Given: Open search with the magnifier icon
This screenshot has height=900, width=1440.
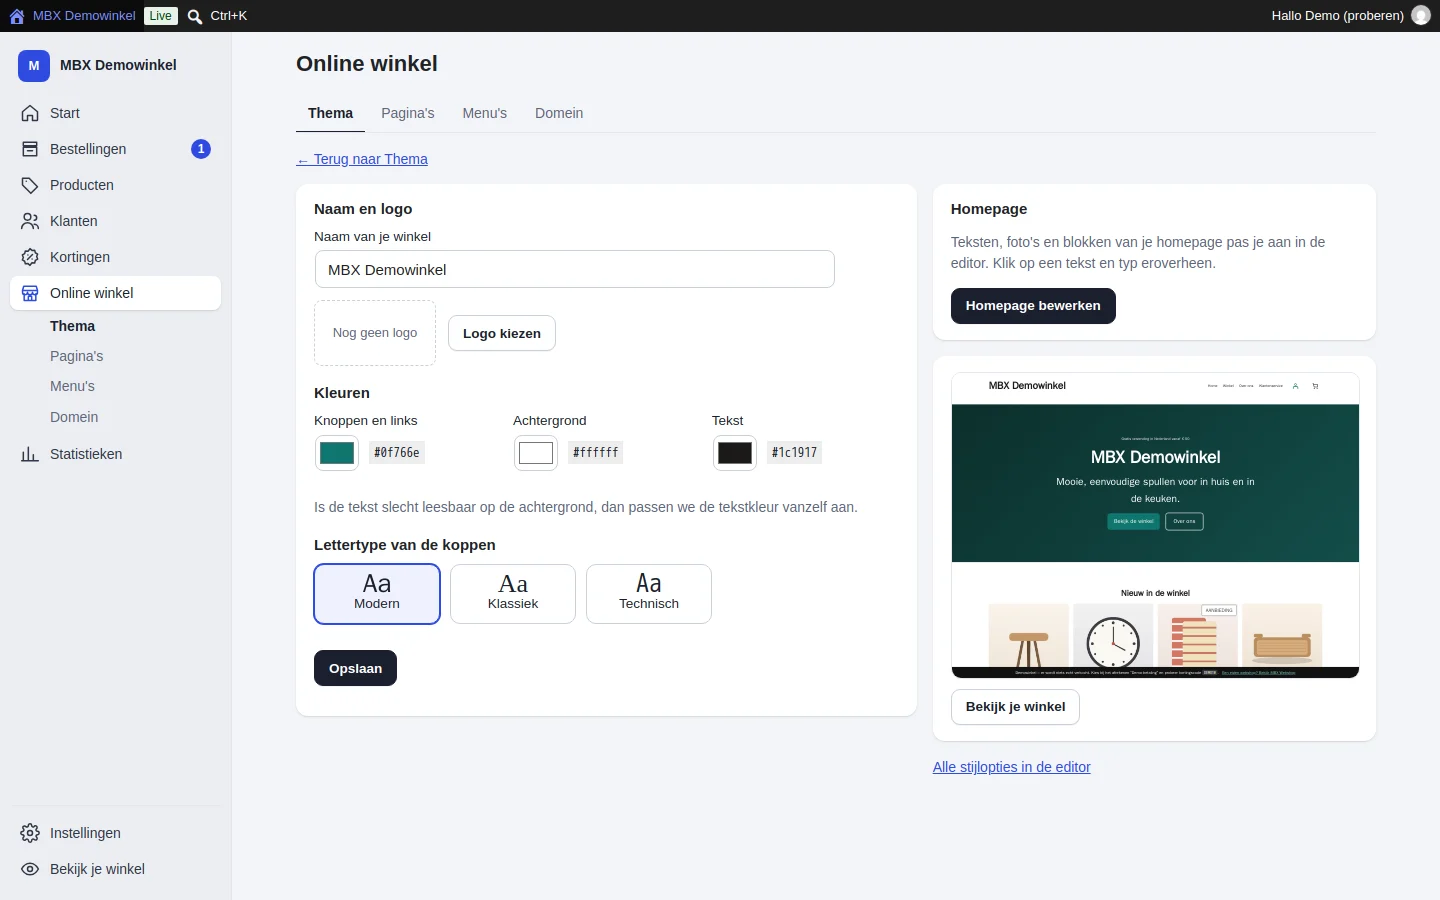Looking at the screenshot, I should (x=195, y=16).
